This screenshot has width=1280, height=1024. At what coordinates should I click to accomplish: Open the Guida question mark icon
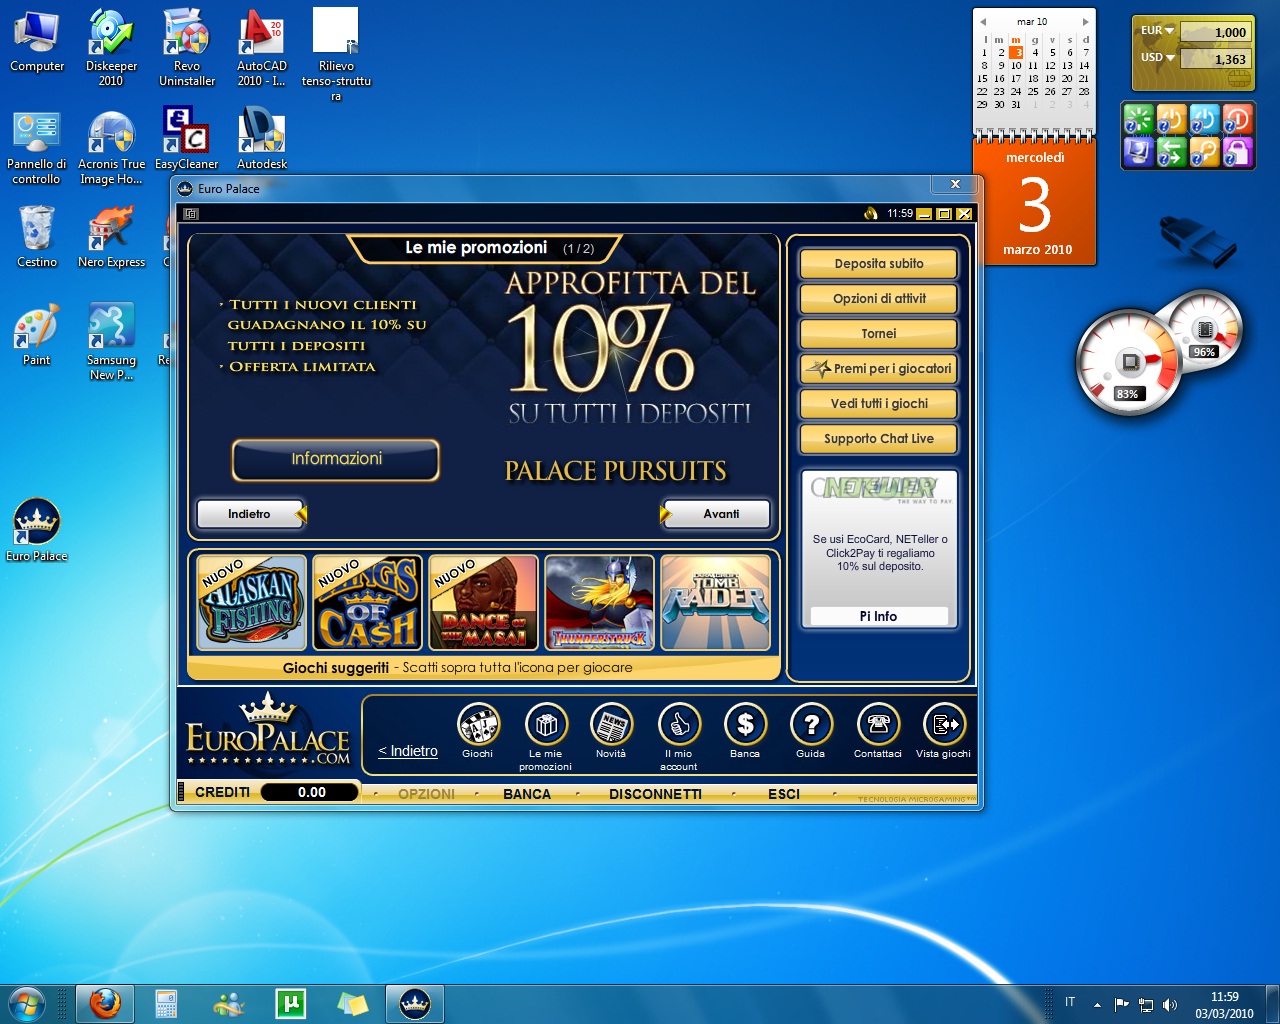pos(811,724)
